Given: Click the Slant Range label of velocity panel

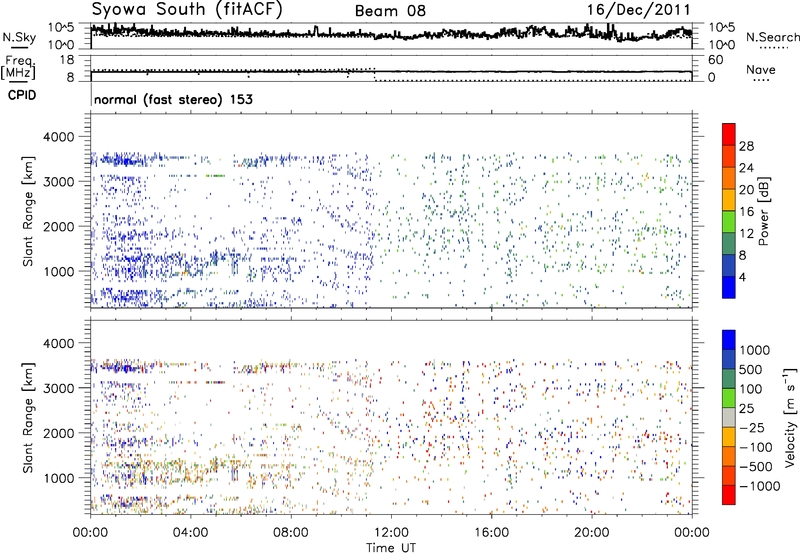Looking at the screenshot, I should click(28, 418).
